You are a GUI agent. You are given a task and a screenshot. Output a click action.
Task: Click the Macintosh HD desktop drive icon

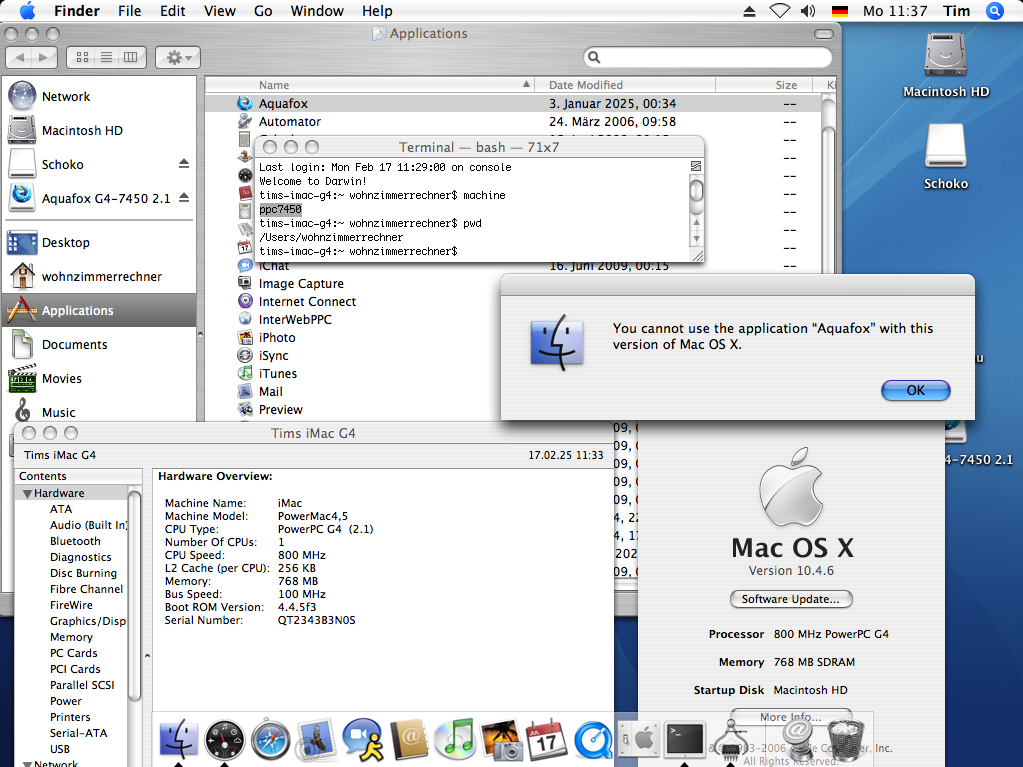tap(945, 55)
